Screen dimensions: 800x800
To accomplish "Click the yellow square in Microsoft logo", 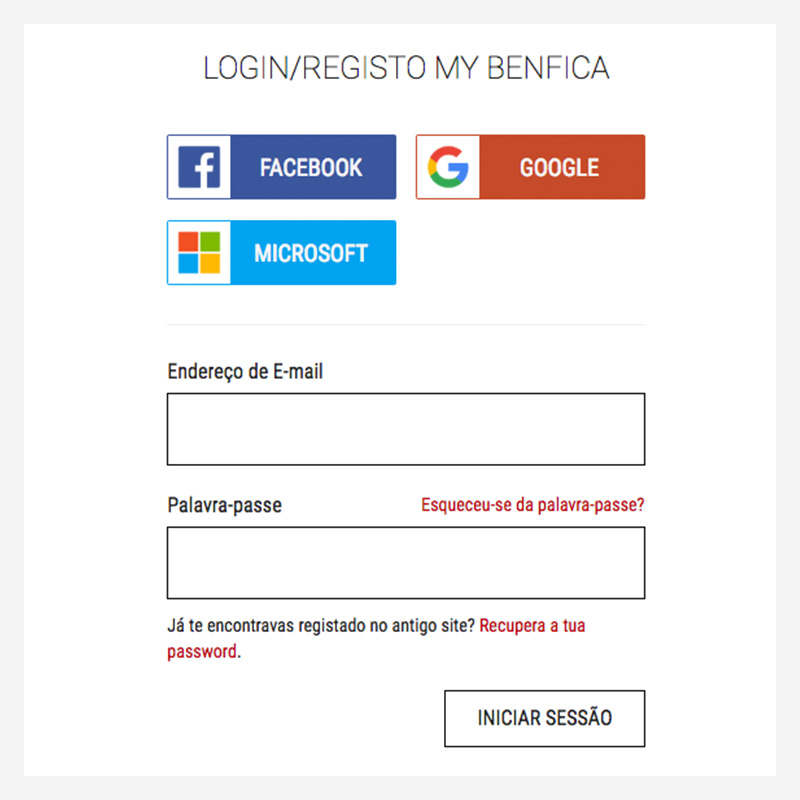I will (209, 263).
